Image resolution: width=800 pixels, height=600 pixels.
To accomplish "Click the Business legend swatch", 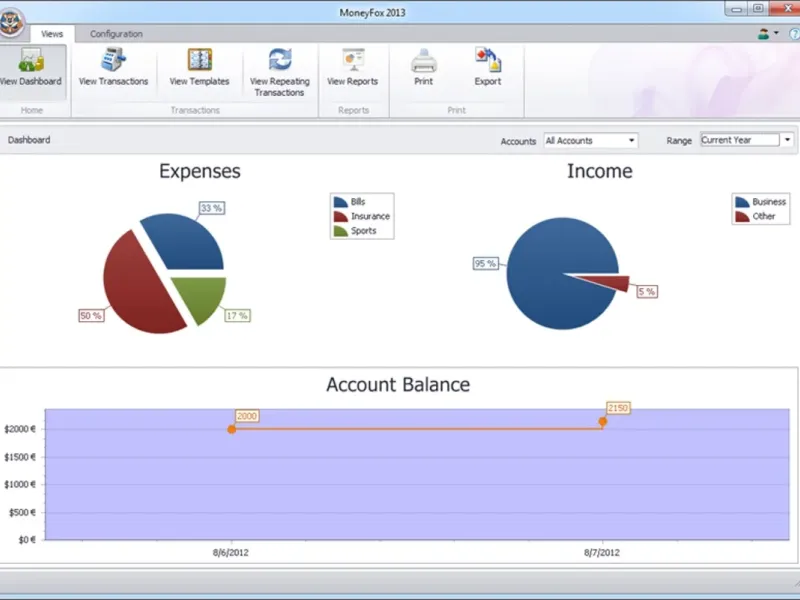I will (x=742, y=202).
